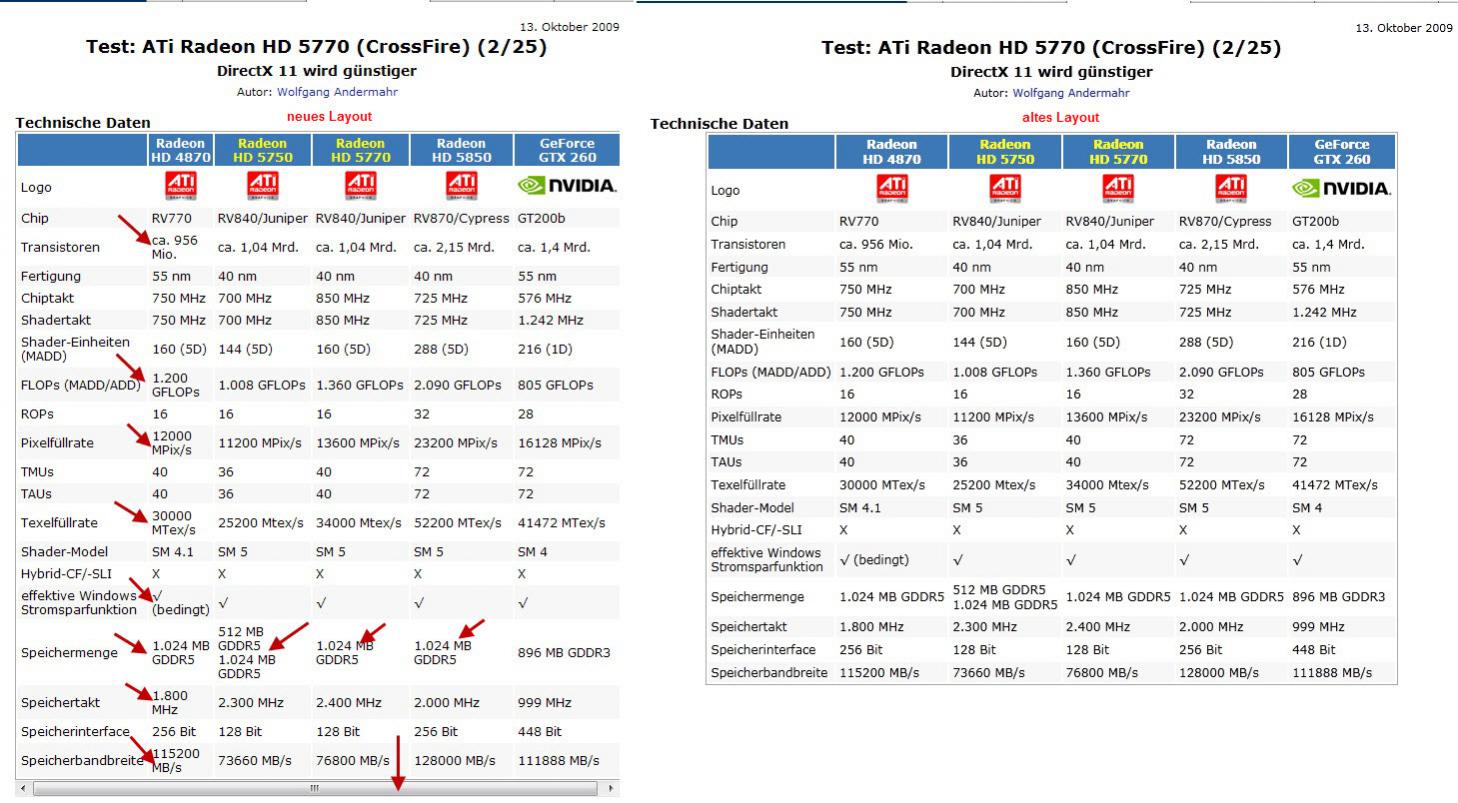Click 'ca. 2,15 Mrd.' cell, altes Layout

[1220, 244]
